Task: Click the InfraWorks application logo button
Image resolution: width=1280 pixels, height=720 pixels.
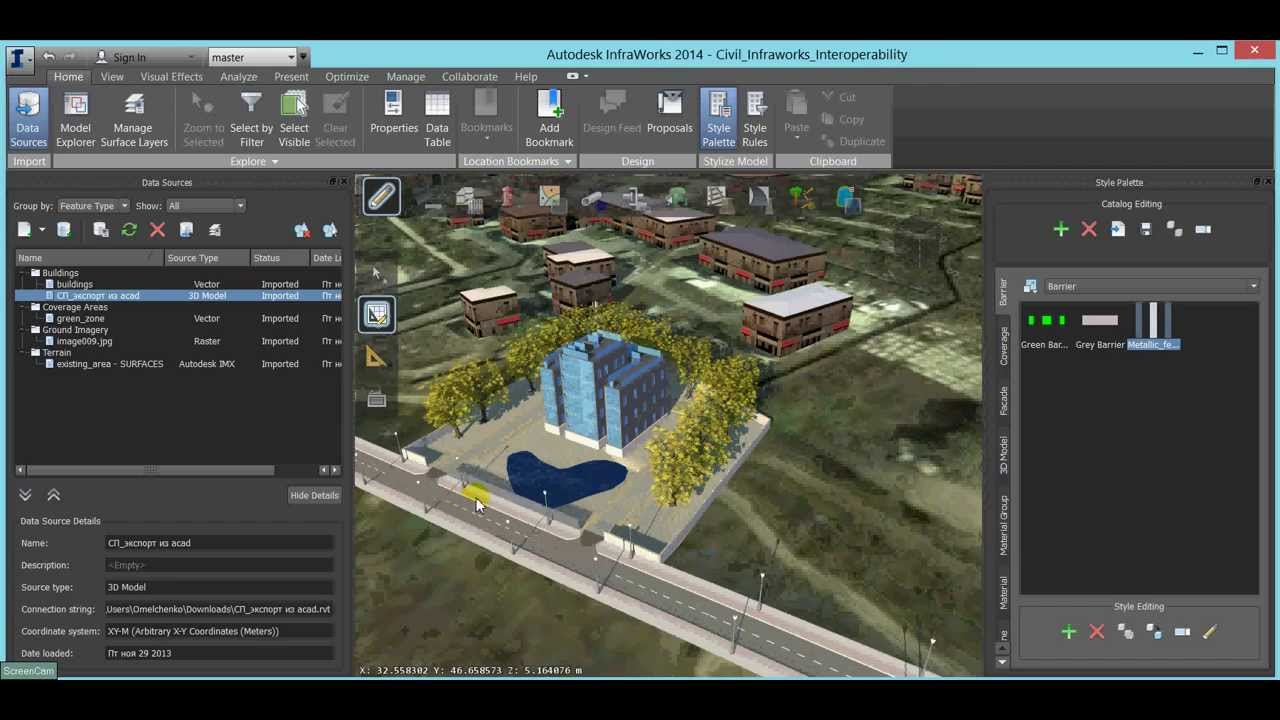Action: (x=18, y=57)
